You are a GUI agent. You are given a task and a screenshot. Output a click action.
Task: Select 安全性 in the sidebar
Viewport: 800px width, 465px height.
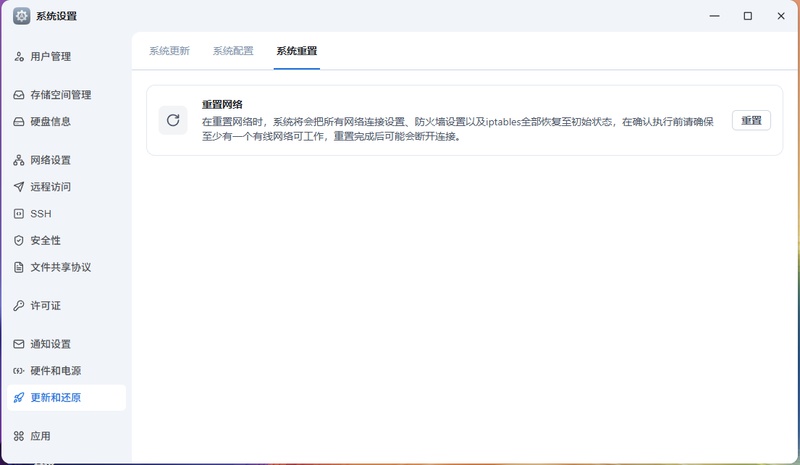(66, 240)
